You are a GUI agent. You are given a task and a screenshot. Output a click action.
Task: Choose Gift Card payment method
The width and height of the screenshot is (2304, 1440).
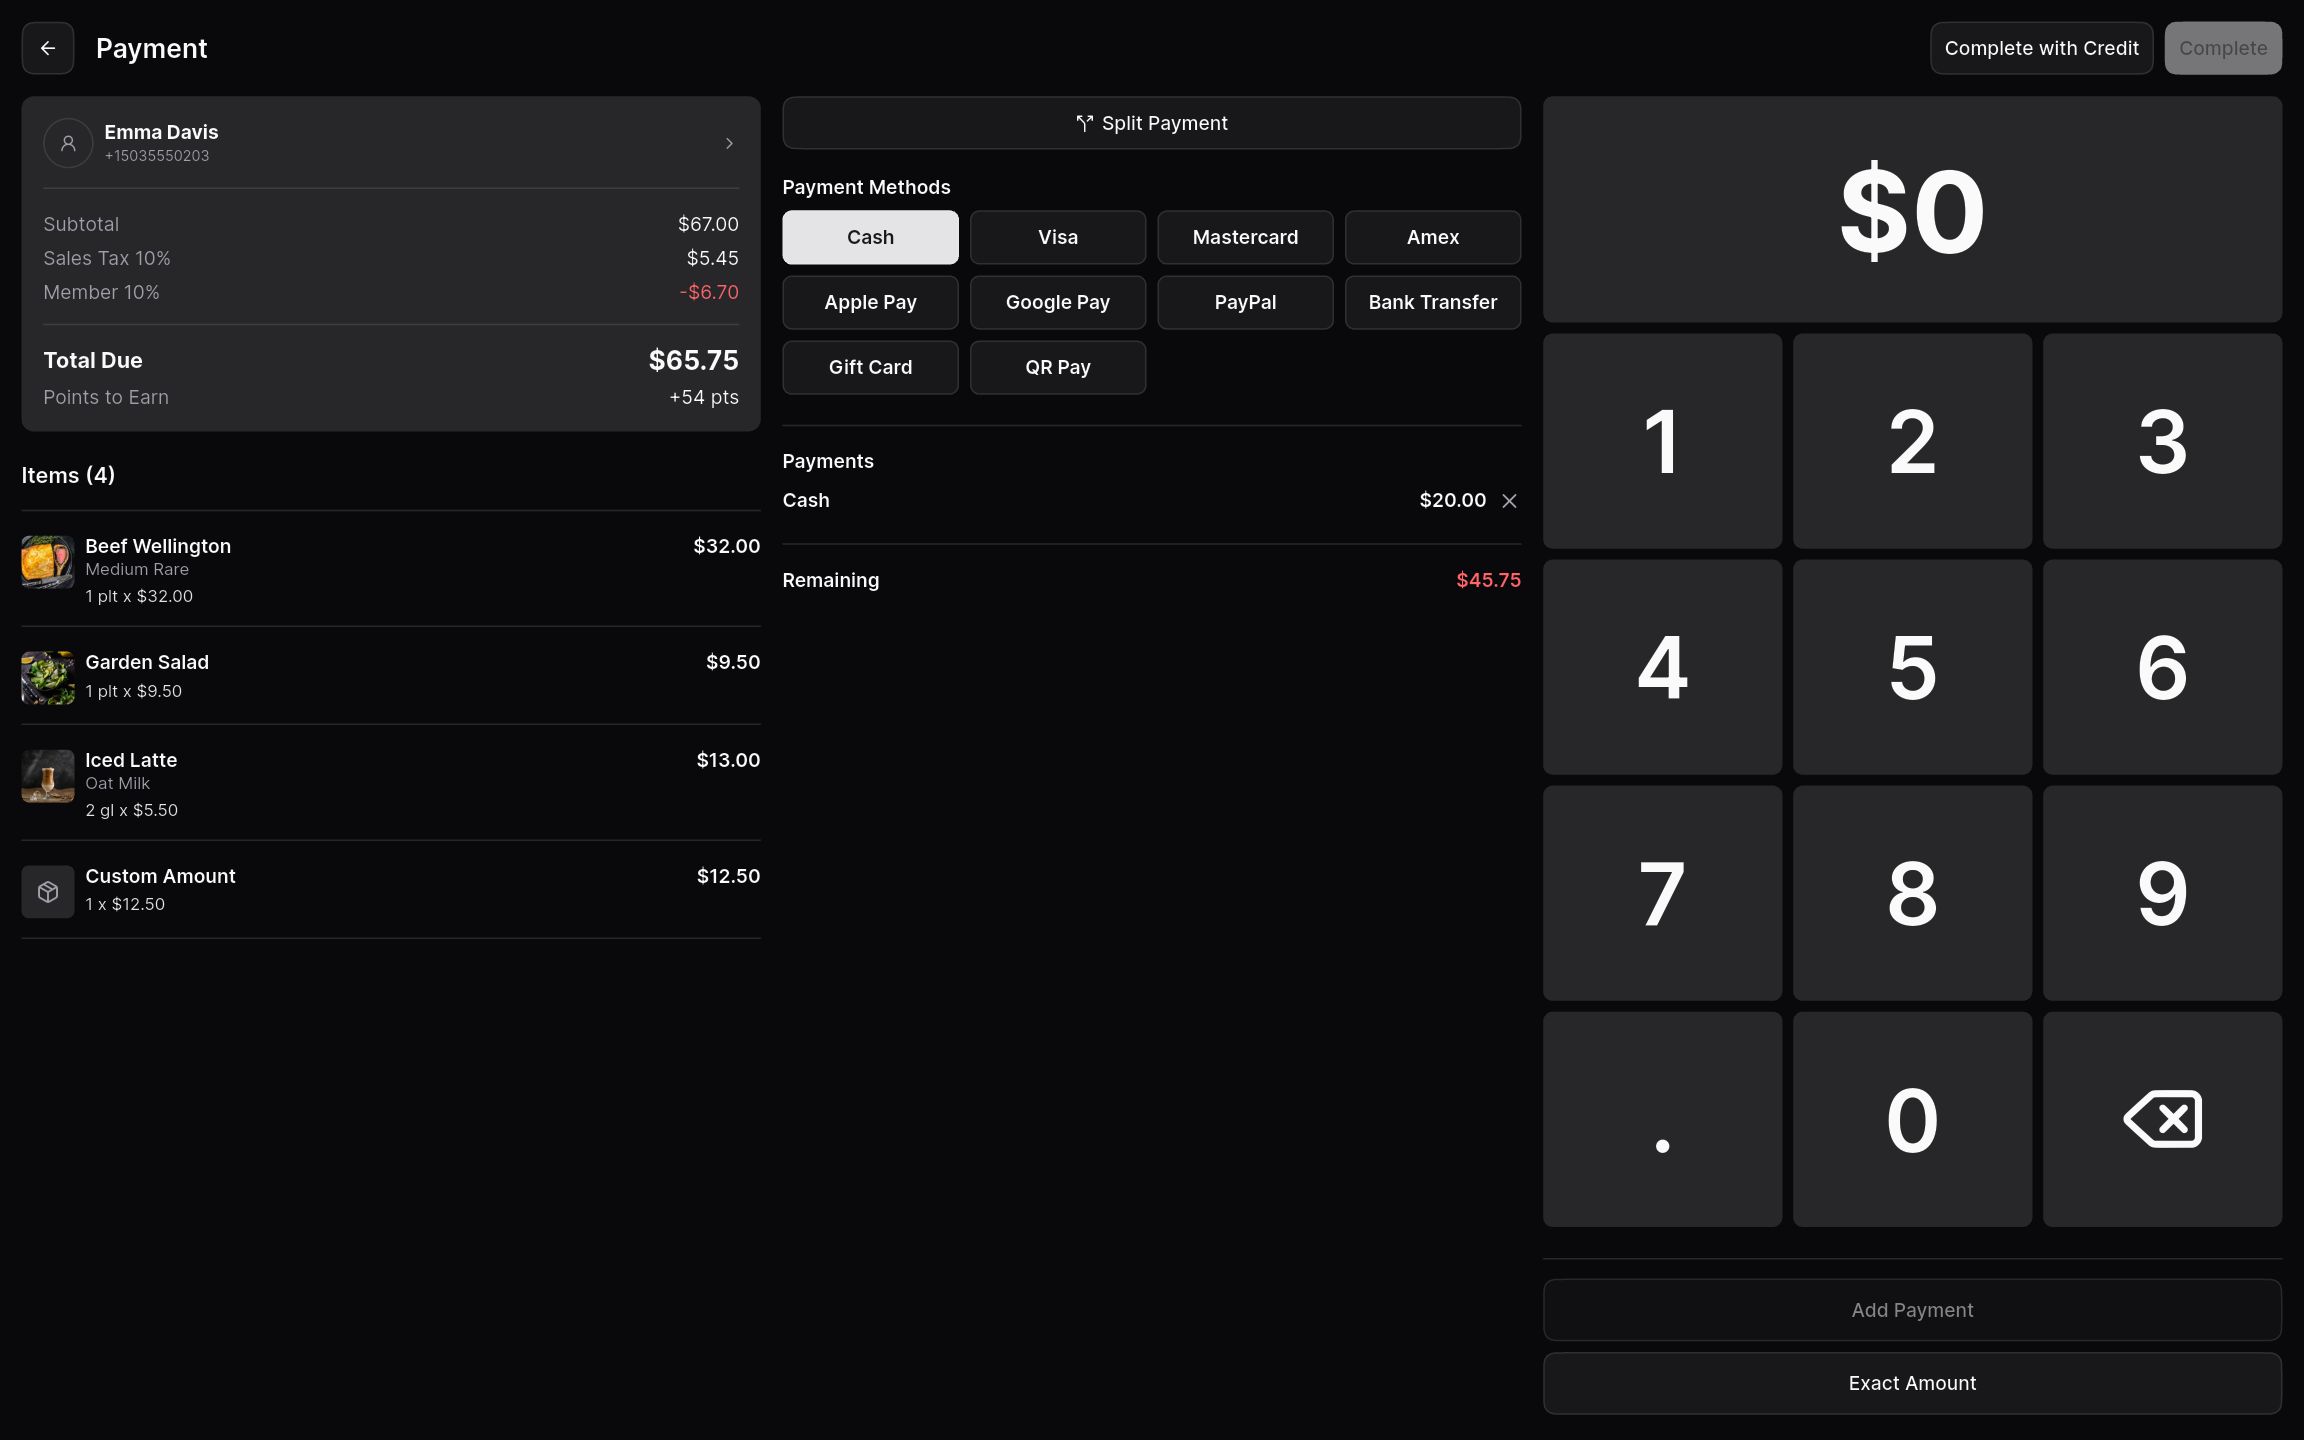pos(870,367)
